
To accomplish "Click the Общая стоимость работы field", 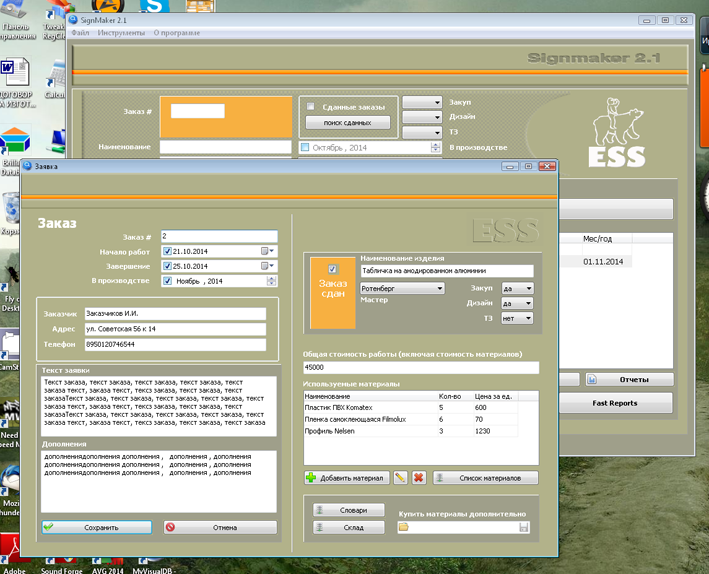I will click(x=420, y=368).
